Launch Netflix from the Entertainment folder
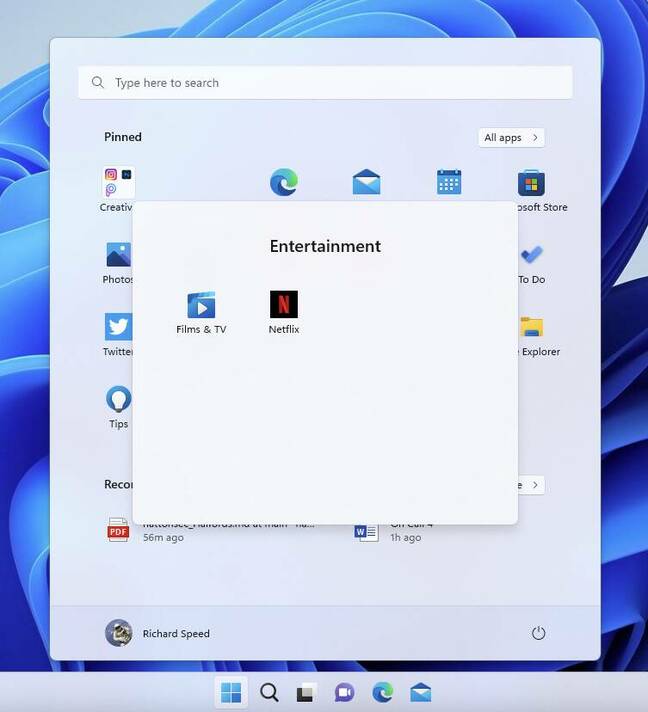The height and width of the screenshot is (712, 648). 284,312
